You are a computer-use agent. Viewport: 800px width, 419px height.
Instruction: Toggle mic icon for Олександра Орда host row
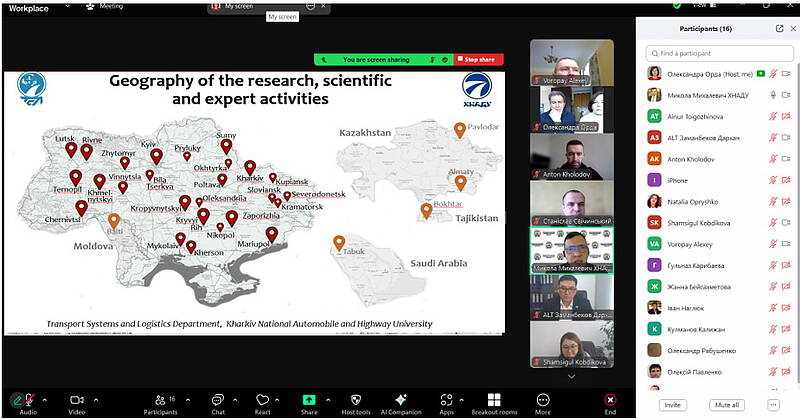click(773, 74)
